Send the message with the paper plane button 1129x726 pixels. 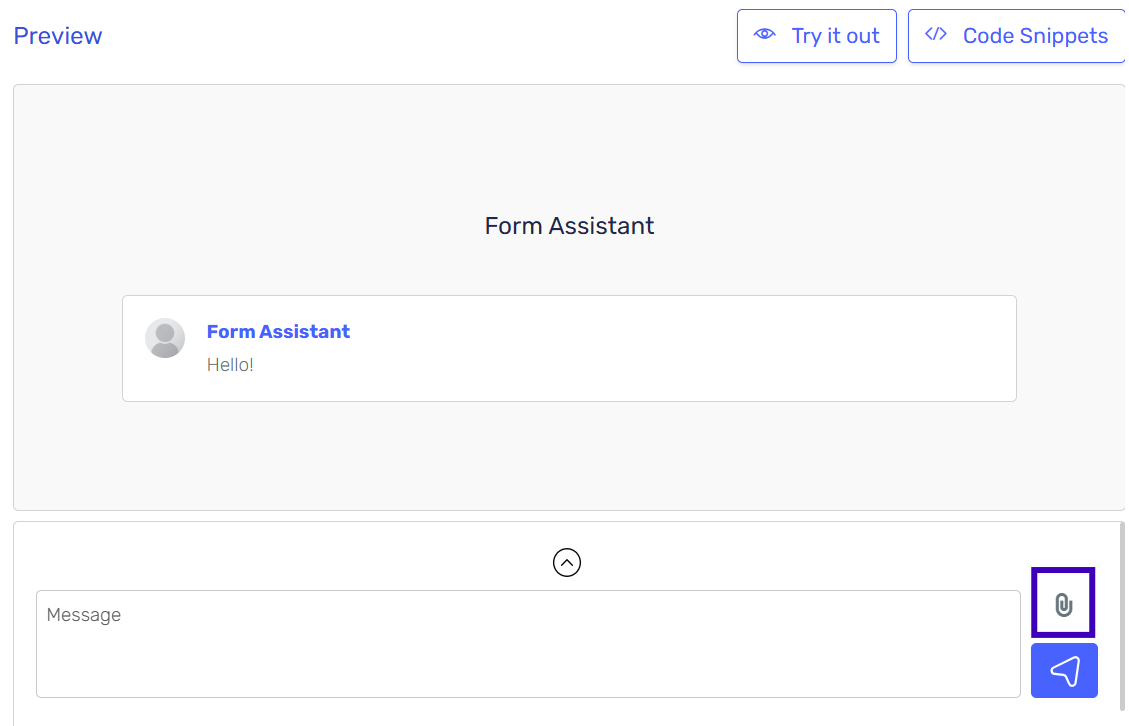pos(1063,671)
